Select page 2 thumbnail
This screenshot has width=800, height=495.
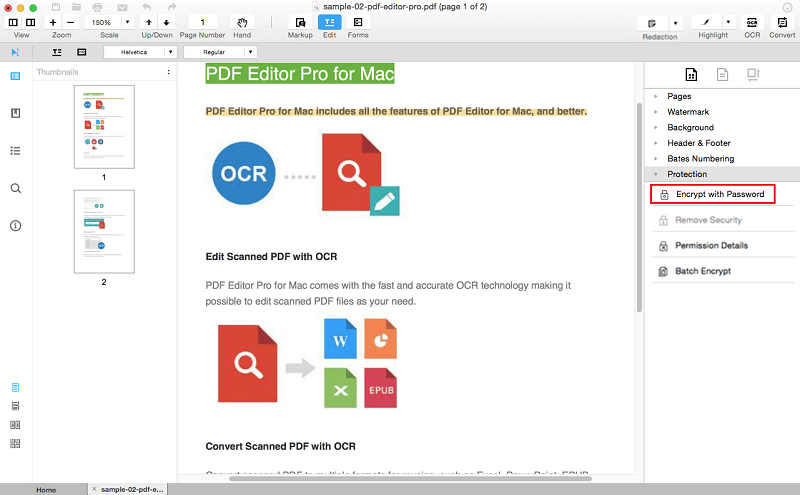point(104,231)
